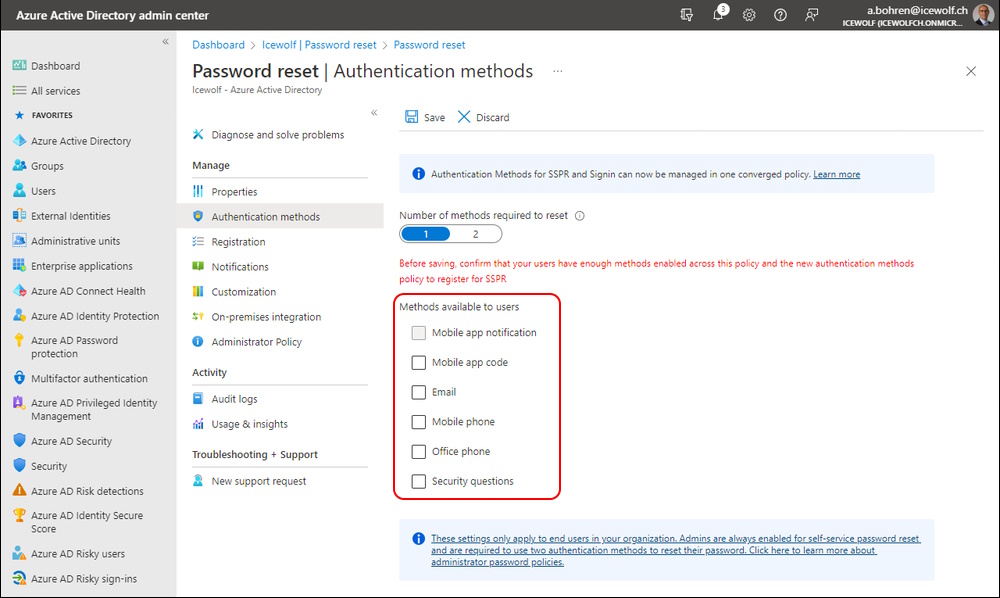The height and width of the screenshot is (598, 1000).
Task: Click the Discard button
Action: click(x=483, y=117)
